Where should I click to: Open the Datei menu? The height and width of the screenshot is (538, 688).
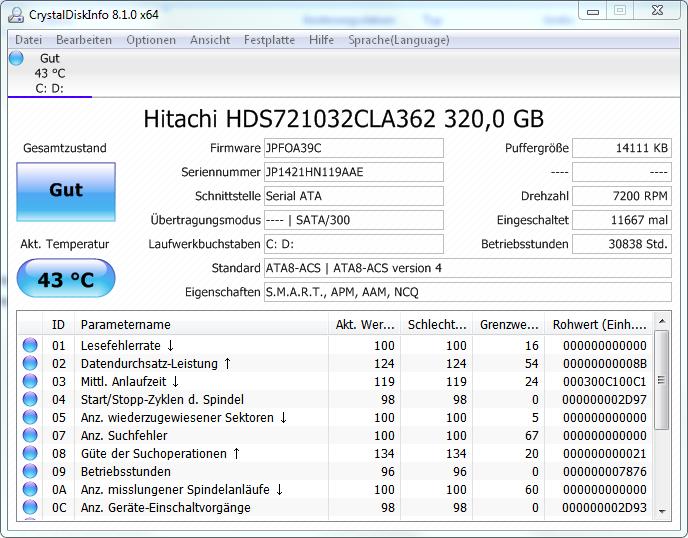pos(29,40)
